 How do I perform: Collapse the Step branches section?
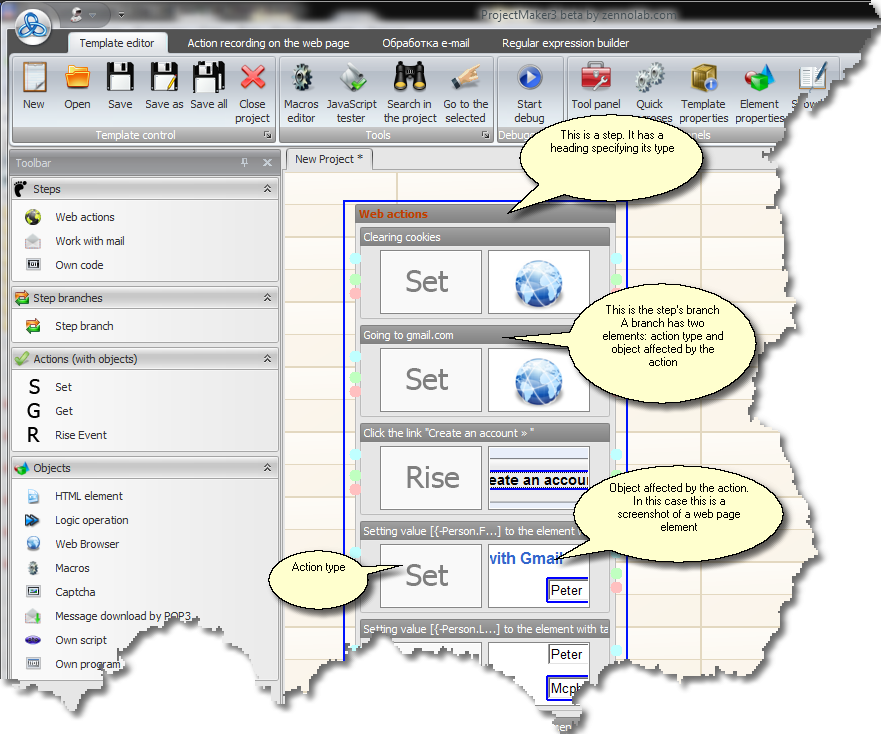[267, 298]
